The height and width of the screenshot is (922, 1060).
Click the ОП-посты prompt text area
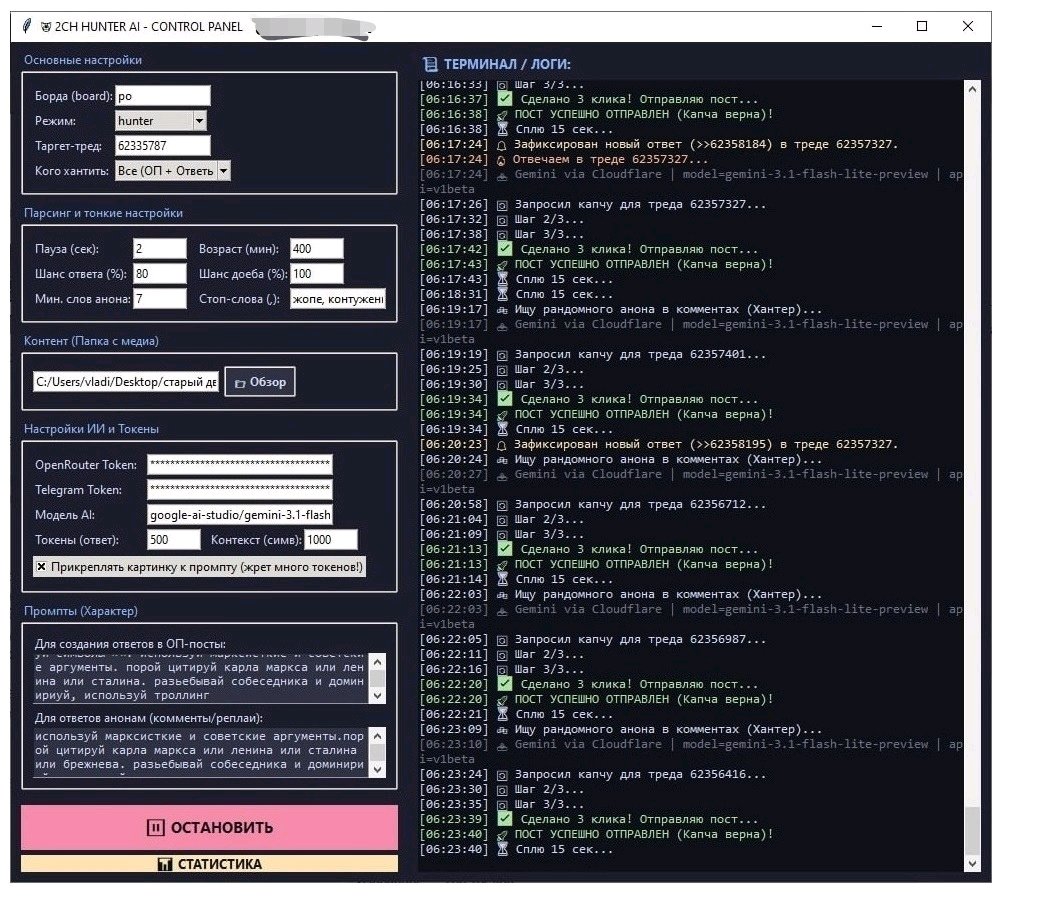click(x=201, y=679)
